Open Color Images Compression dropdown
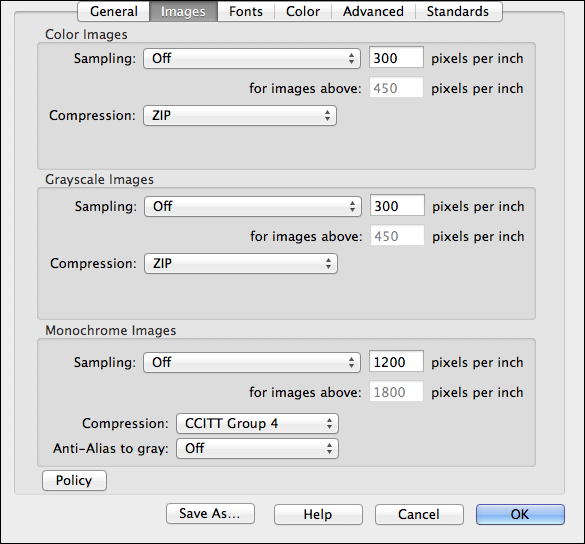The image size is (585, 544). click(240, 115)
